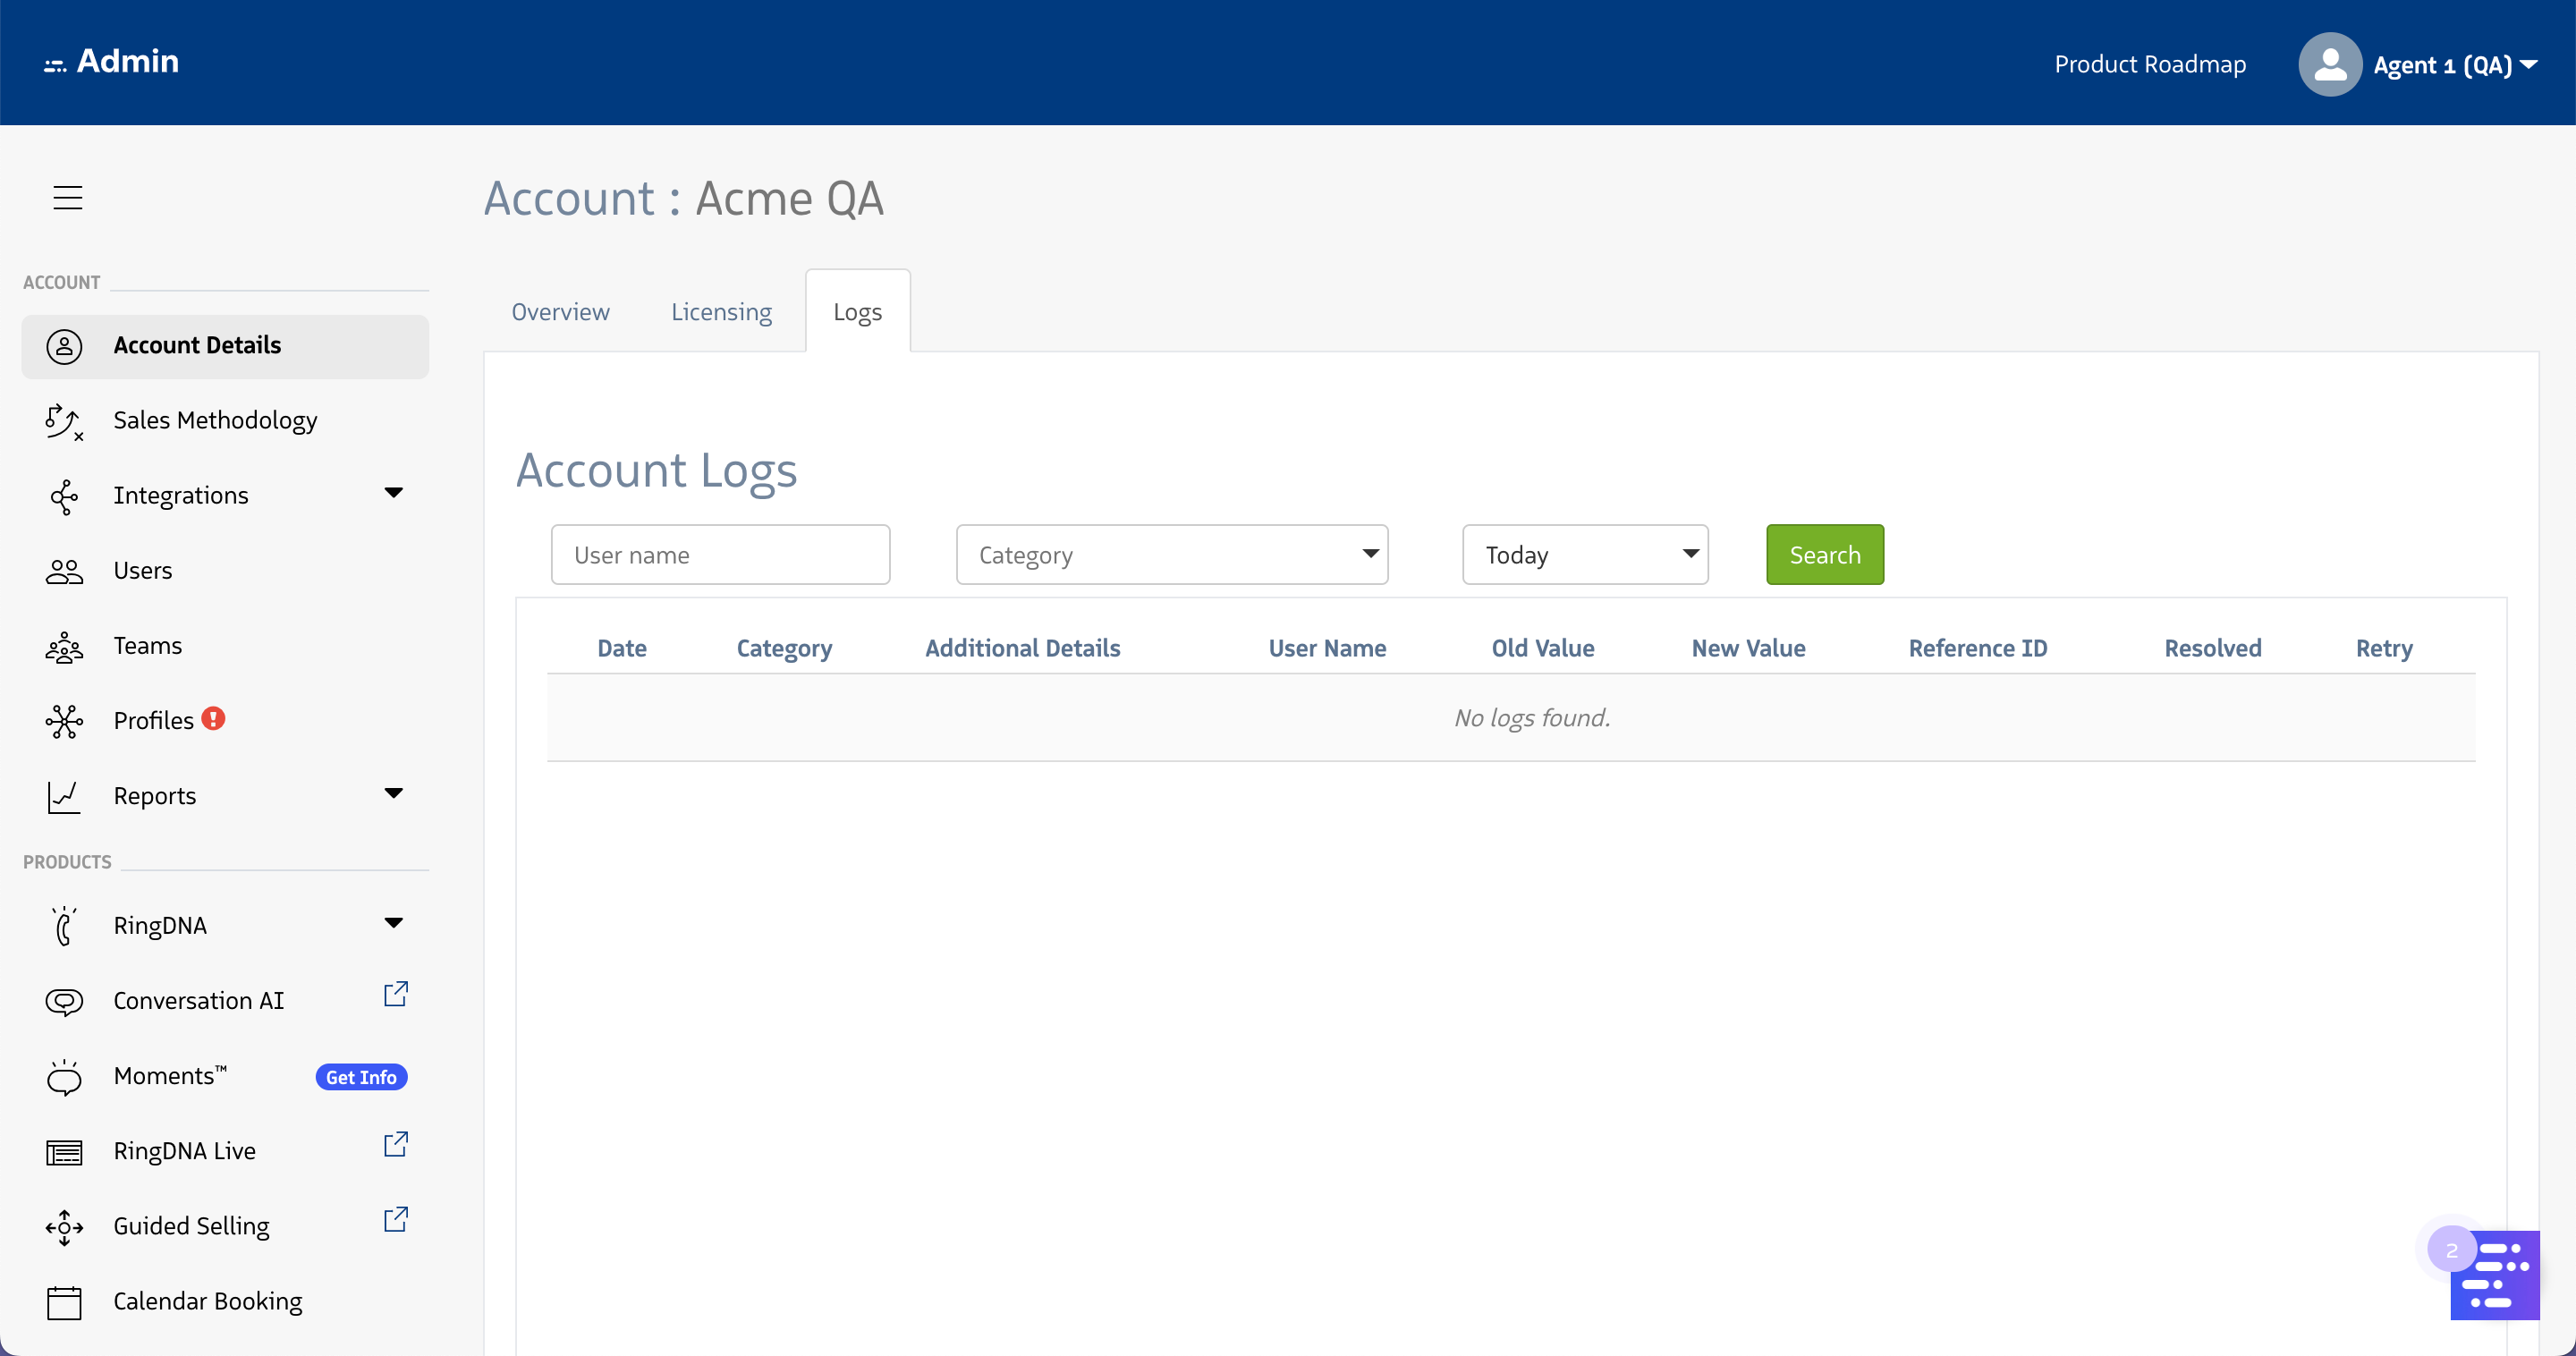The height and width of the screenshot is (1356, 2576).
Task: Focus the User name input field
Action: coord(720,555)
